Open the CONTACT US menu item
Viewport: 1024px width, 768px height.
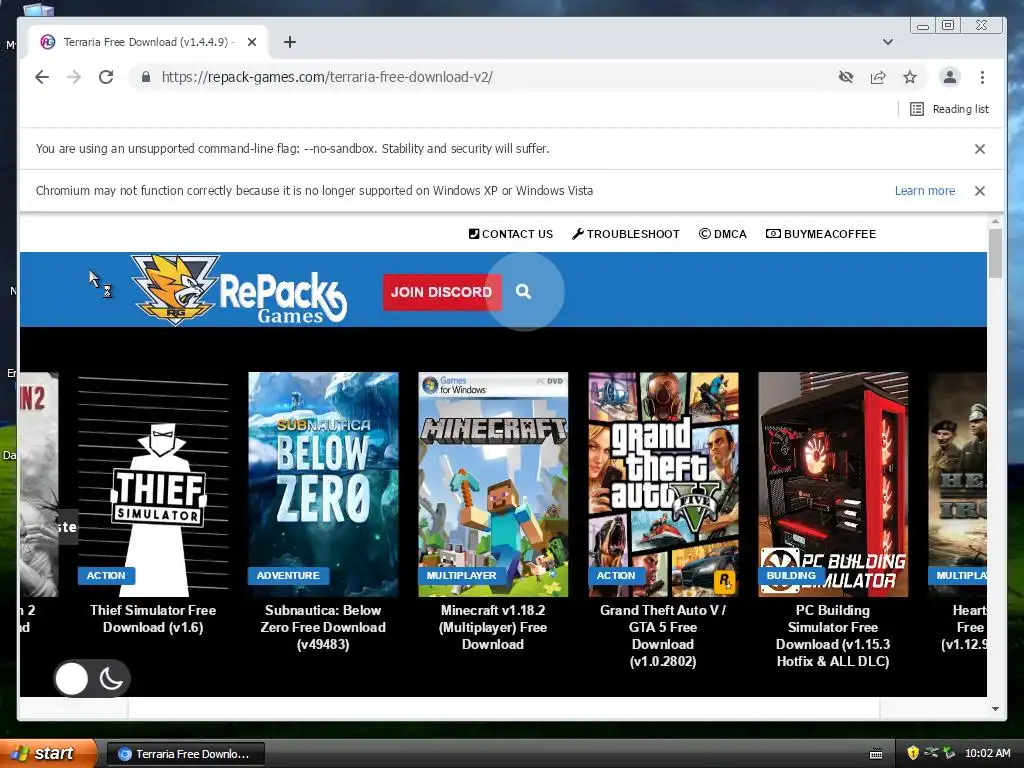tap(511, 234)
